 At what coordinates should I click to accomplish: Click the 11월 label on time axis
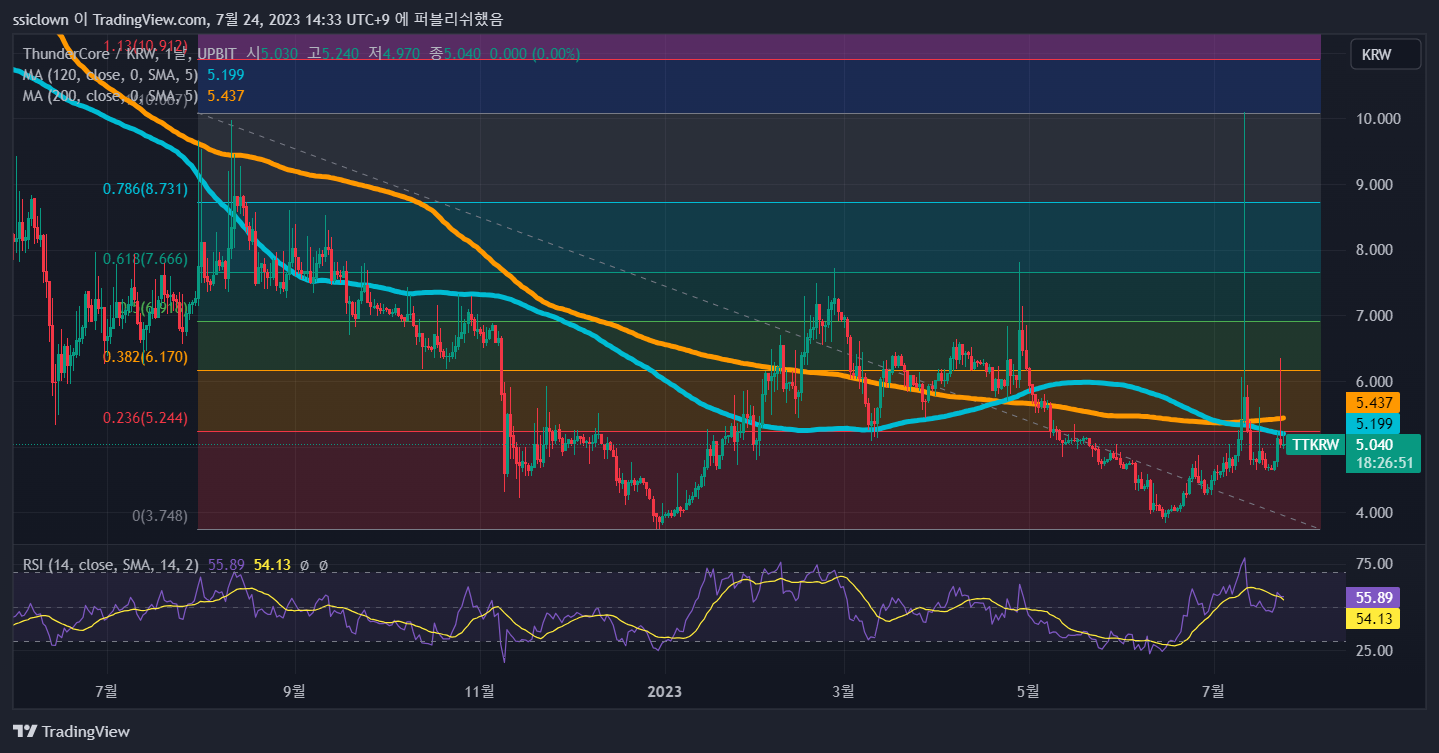point(480,690)
